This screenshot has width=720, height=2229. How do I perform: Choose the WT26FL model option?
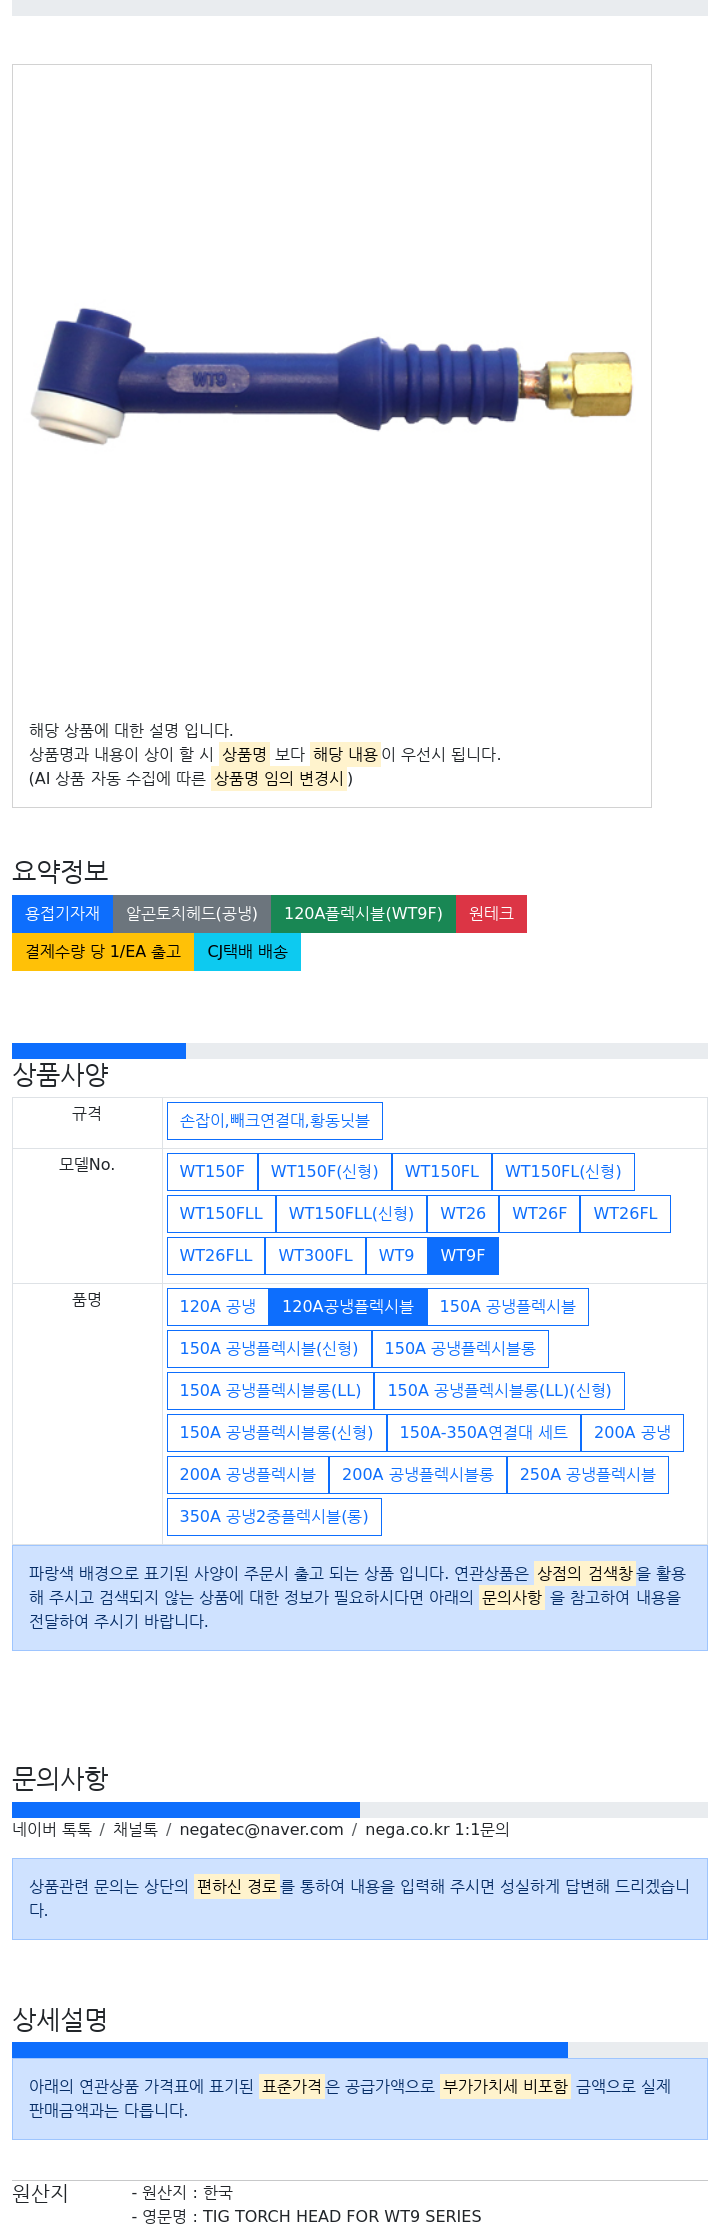coord(625,1214)
